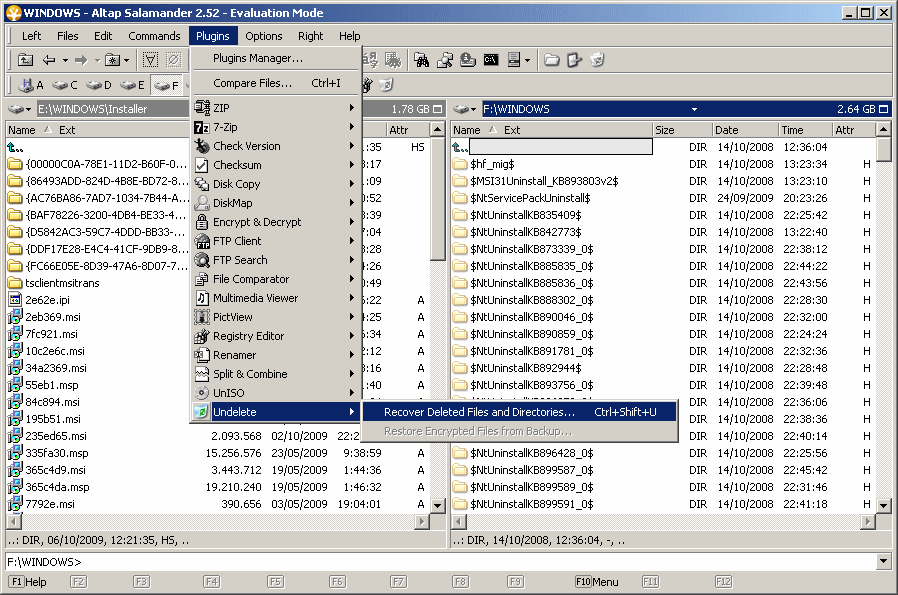
Task: Click the open-folder toolbar icon
Action: (x=552, y=60)
